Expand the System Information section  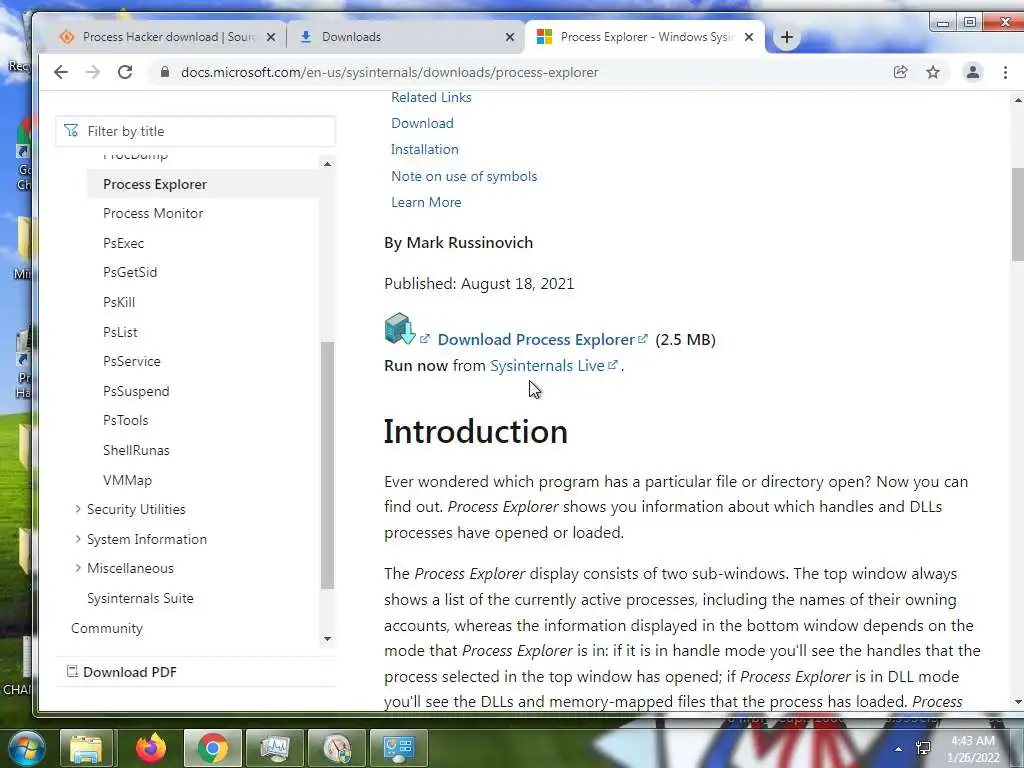click(x=78, y=539)
